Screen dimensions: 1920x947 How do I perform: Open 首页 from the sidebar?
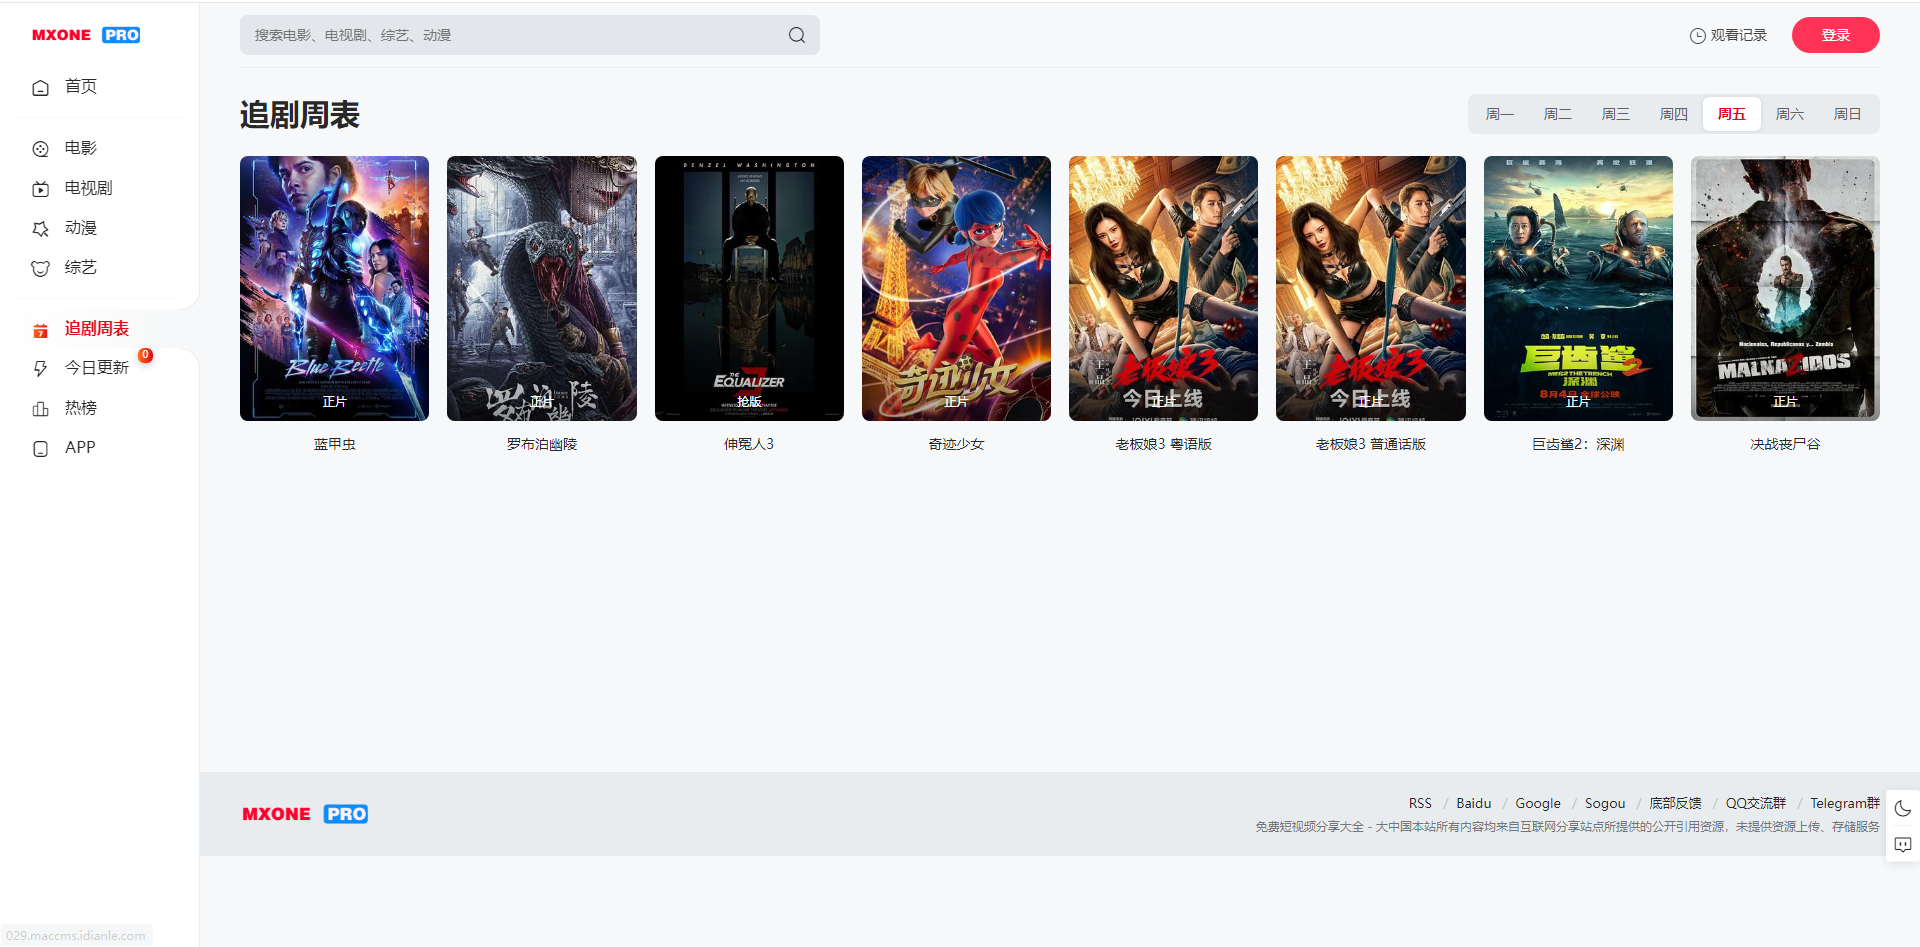pyautogui.click(x=81, y=87)
